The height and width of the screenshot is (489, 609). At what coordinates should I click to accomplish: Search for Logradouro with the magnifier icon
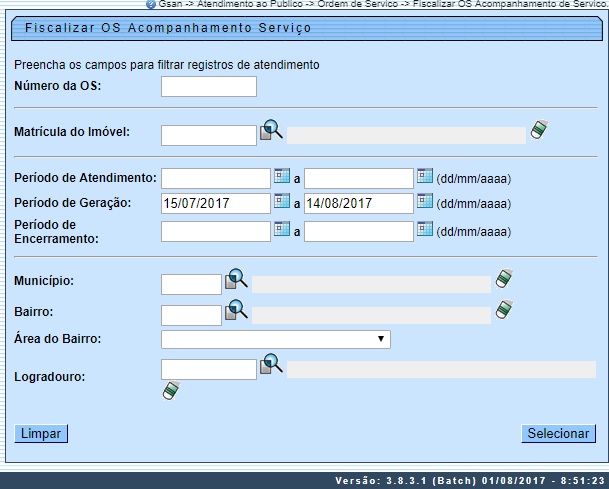click(x=271, y=364)
